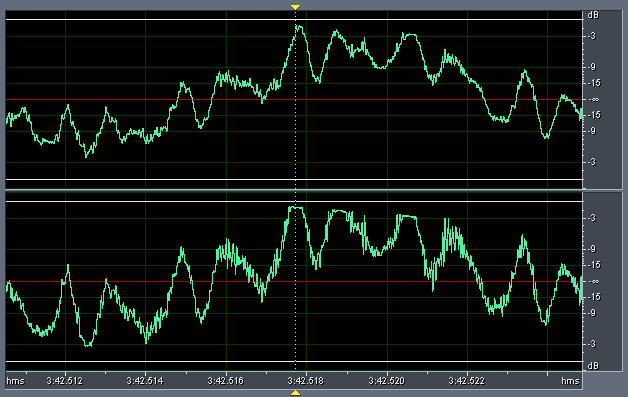Click the upper channel waveform peak at playhead

coord(298,28)
